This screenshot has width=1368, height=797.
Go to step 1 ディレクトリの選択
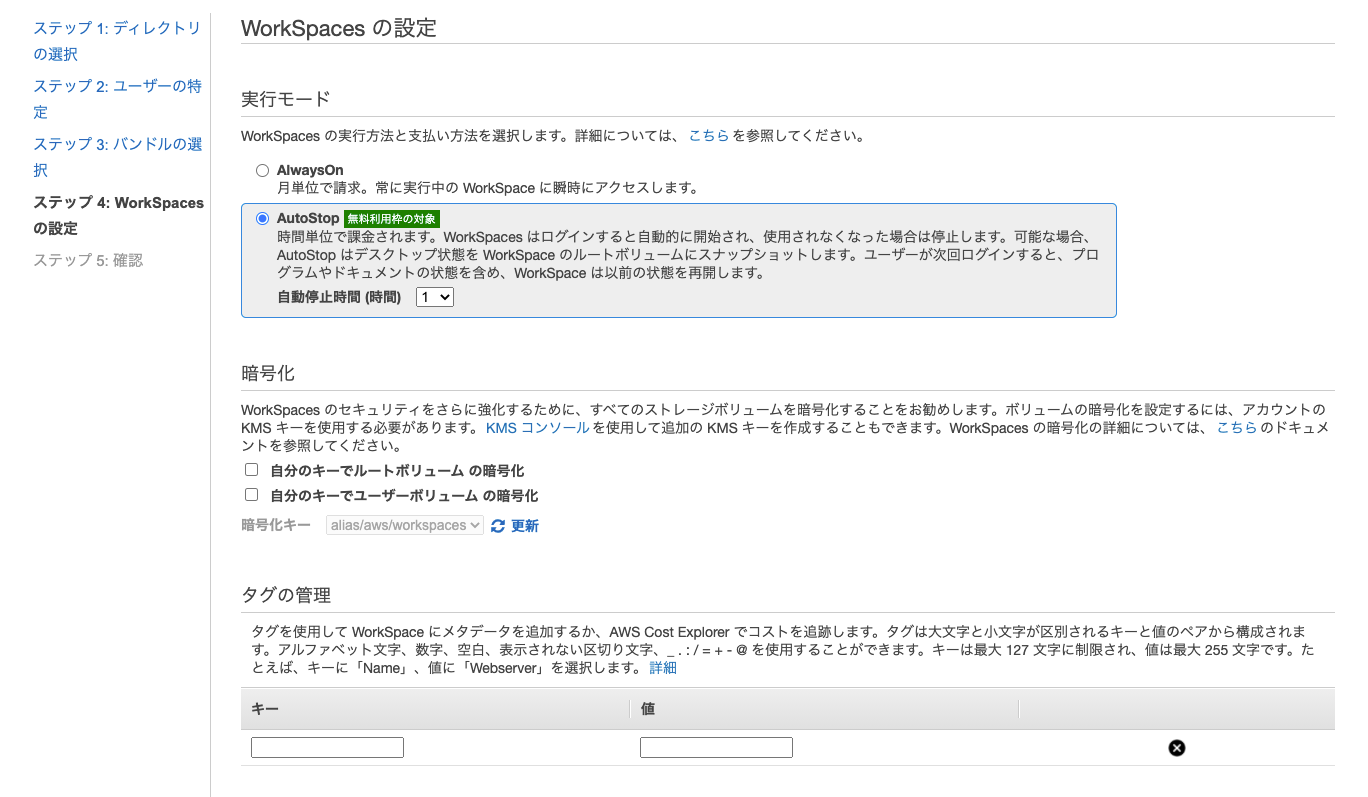118,41
